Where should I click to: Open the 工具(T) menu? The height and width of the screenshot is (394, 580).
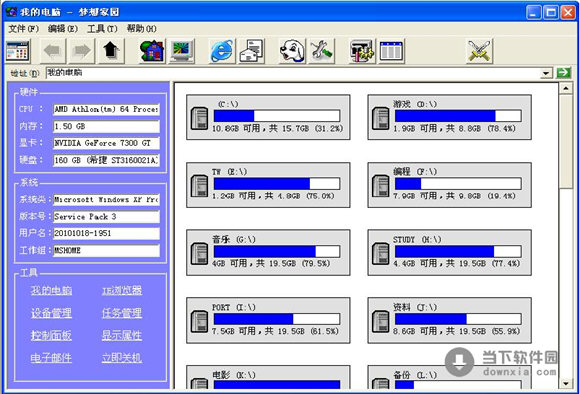coord(102,28)
